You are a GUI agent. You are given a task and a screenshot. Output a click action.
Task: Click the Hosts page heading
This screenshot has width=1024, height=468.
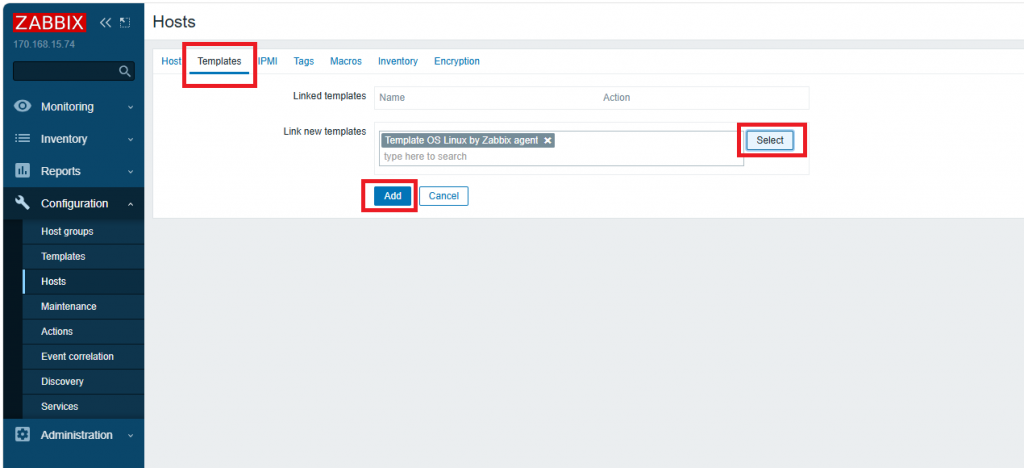coord(174,22)
